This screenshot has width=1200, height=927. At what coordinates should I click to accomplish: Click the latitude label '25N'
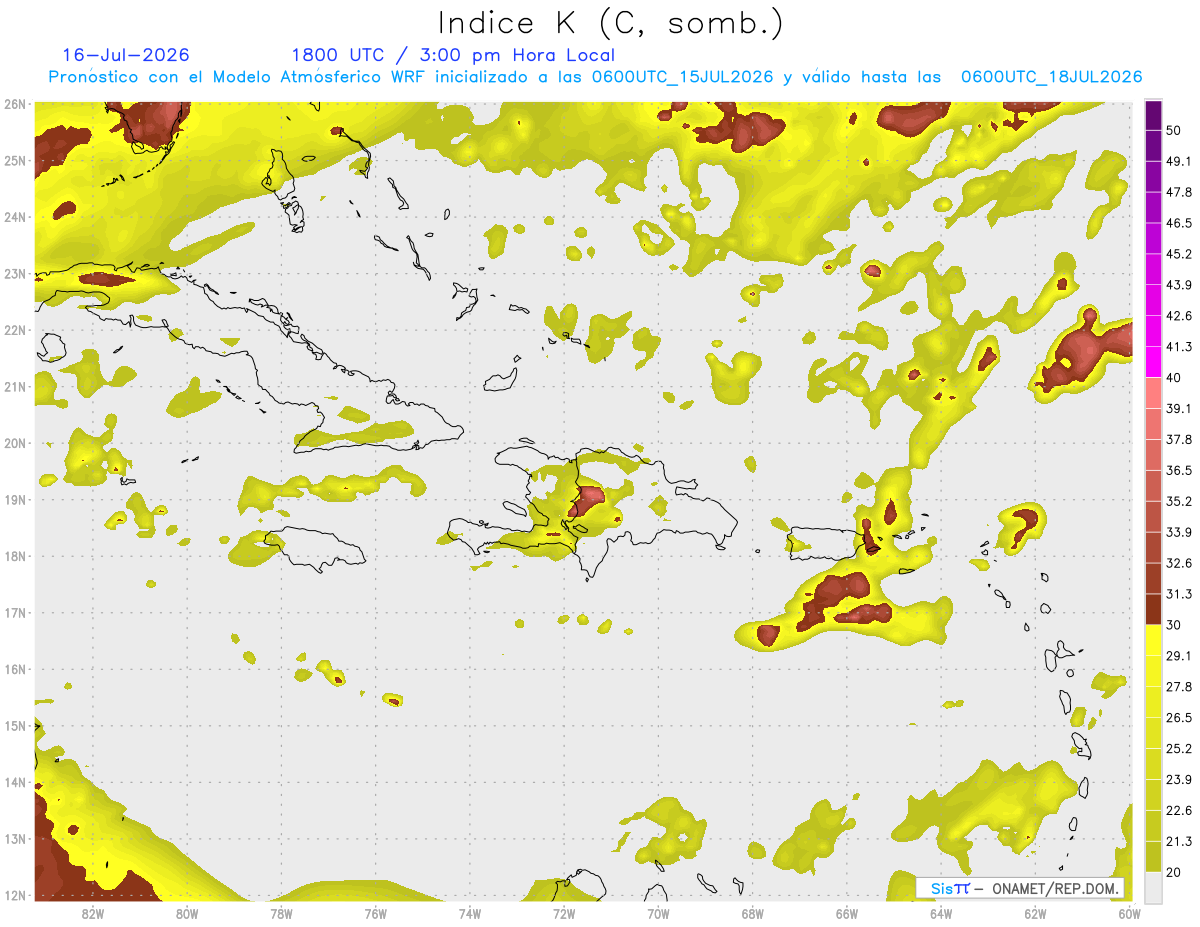(x=15, y=161)
